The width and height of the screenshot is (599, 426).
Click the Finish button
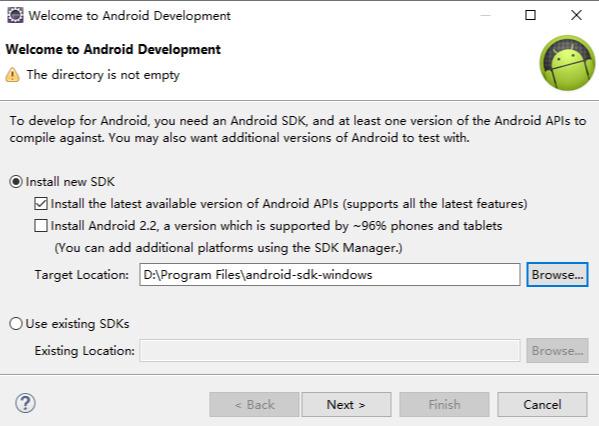[444, 404]
